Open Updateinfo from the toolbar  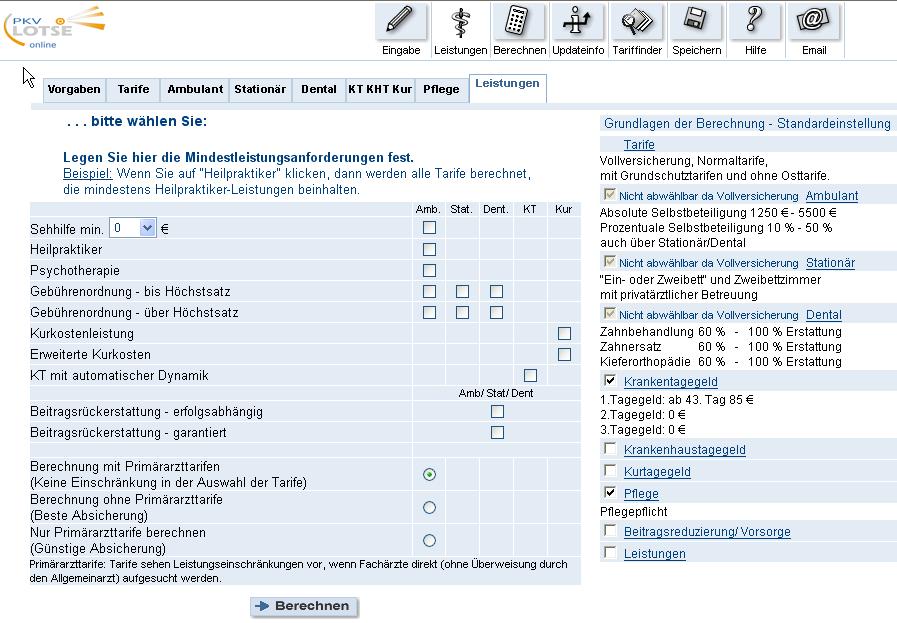click(578, 22)
